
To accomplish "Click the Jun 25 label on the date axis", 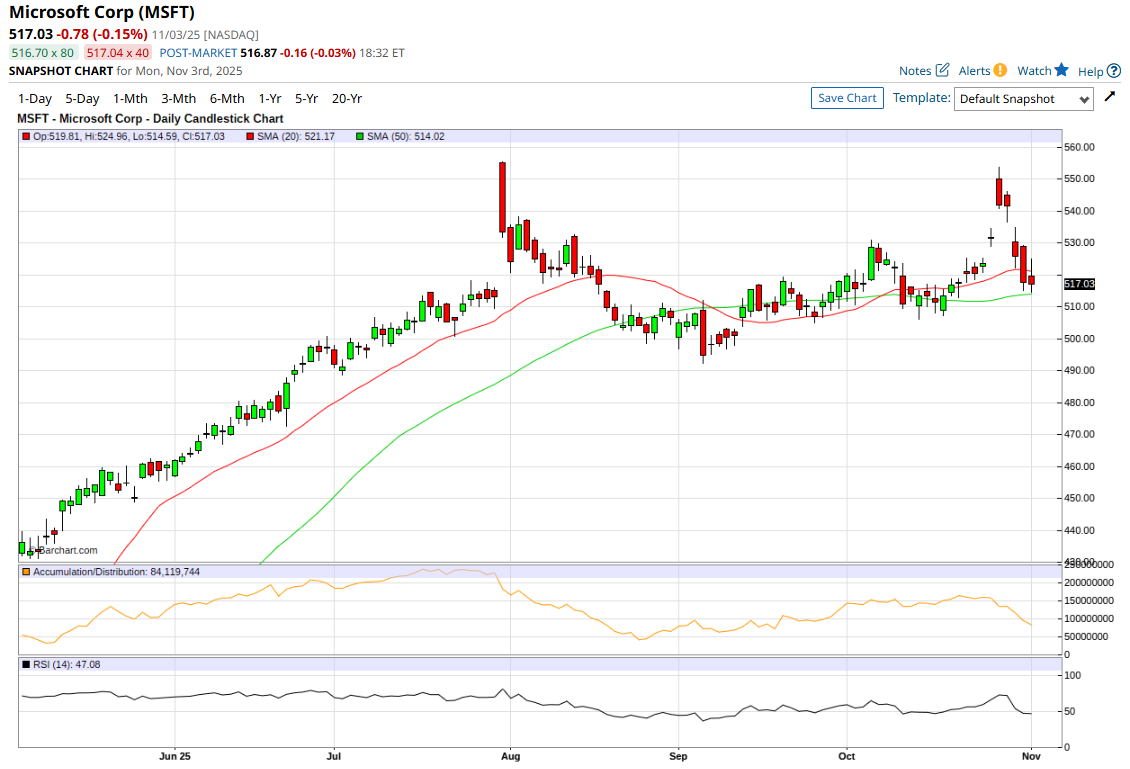I will [175, 756].
